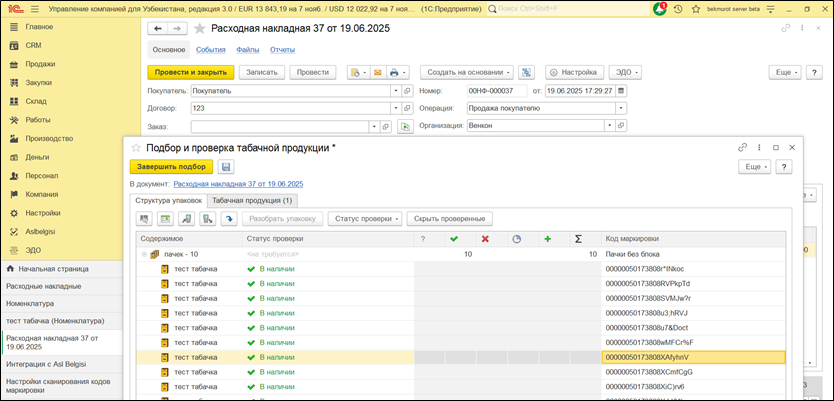Mark the tobacco selection dialog as favorite star

coord(136,147)
